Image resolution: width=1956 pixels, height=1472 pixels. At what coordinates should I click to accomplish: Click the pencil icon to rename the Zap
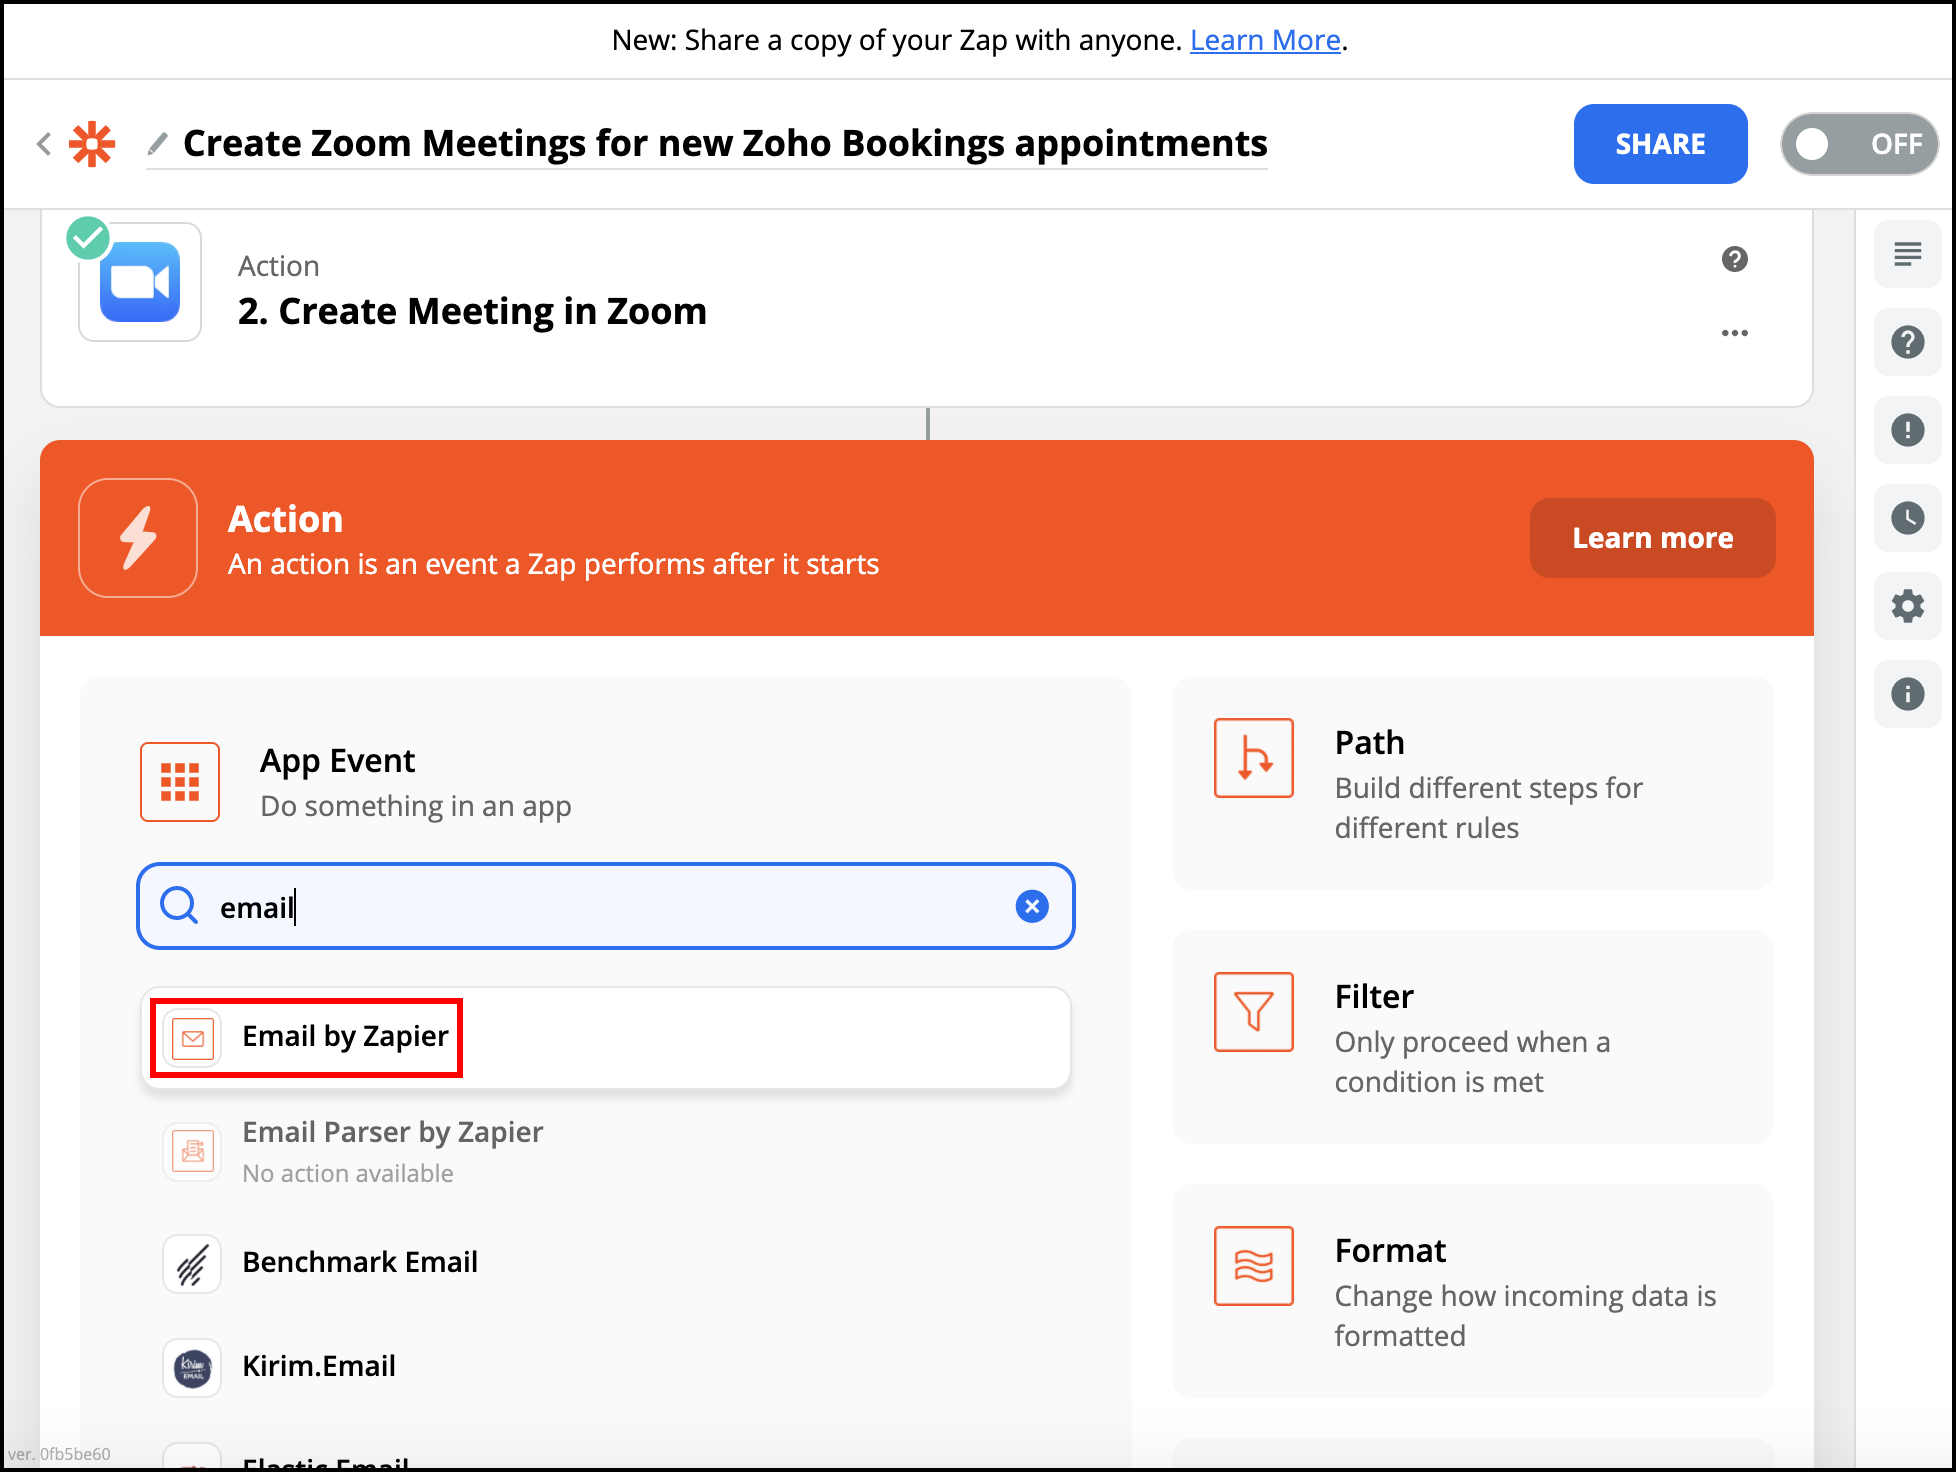point(157,144)
